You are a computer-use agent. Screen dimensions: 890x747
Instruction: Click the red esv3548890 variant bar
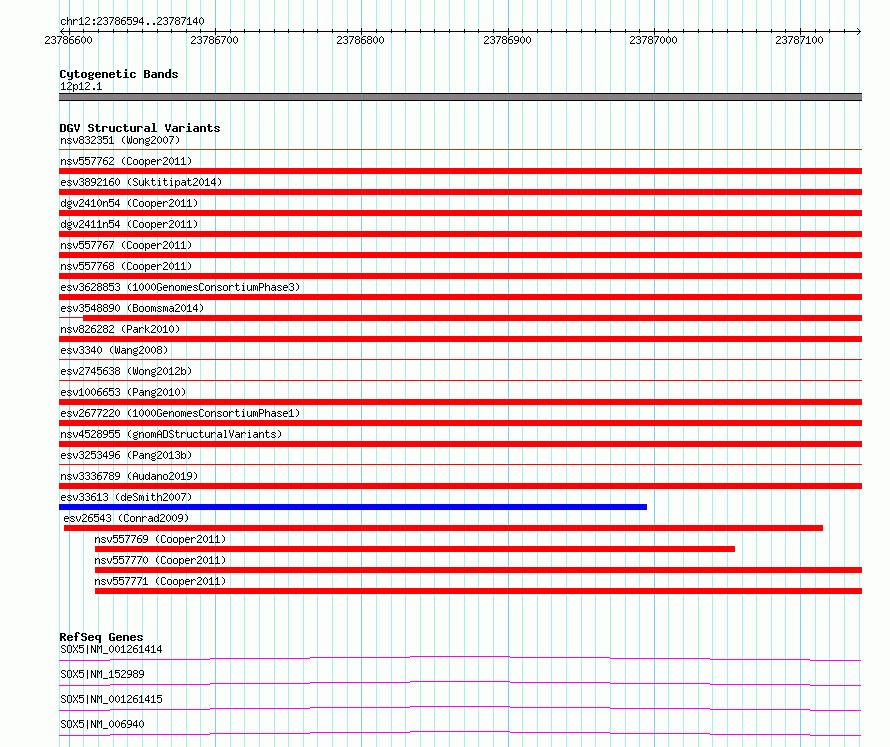pyautogui.click(x=472, y=318)
